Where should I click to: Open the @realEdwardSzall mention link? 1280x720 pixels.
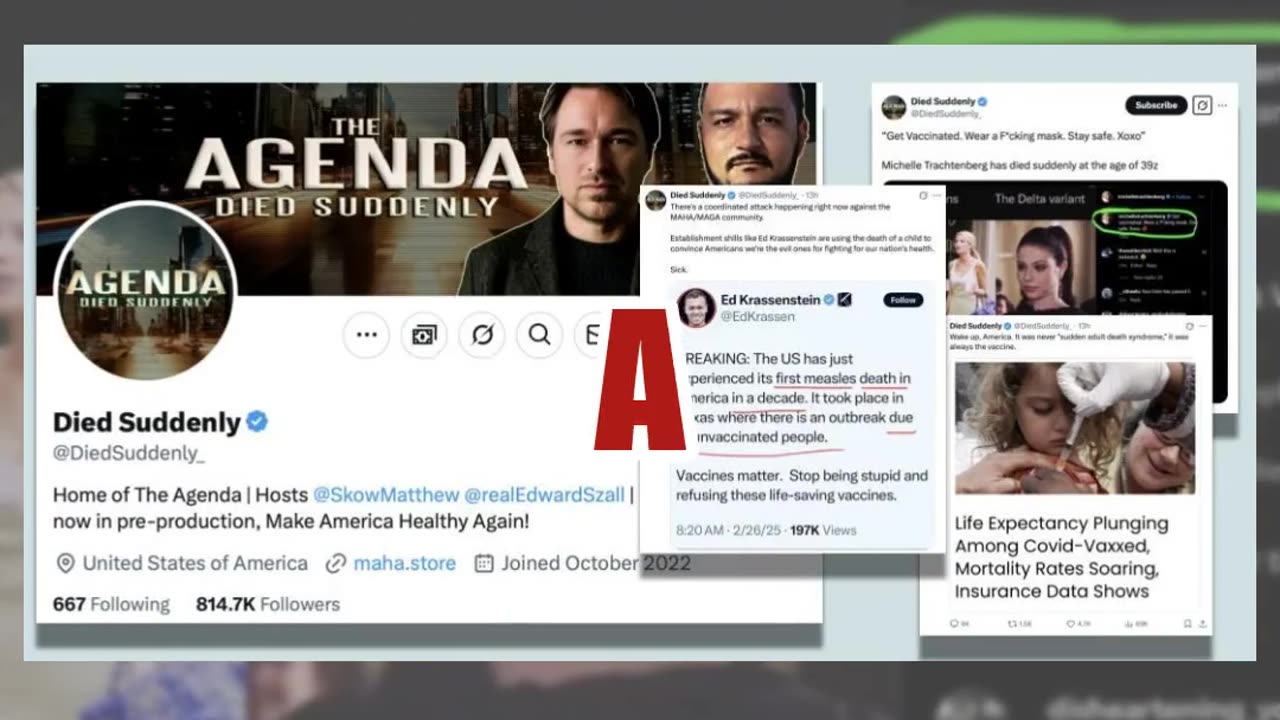tap(545, 495)
